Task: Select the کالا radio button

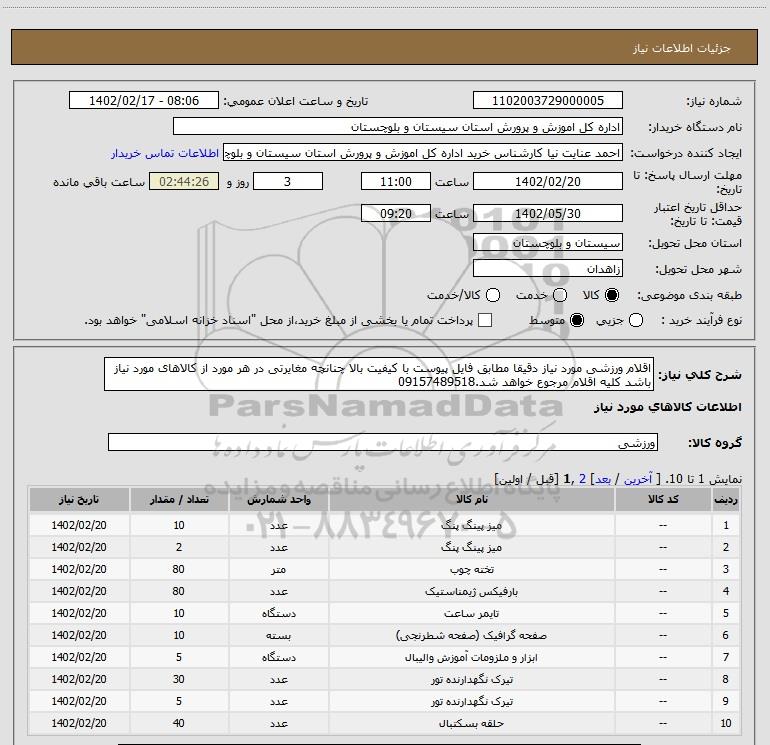Action: coord(612,295)
